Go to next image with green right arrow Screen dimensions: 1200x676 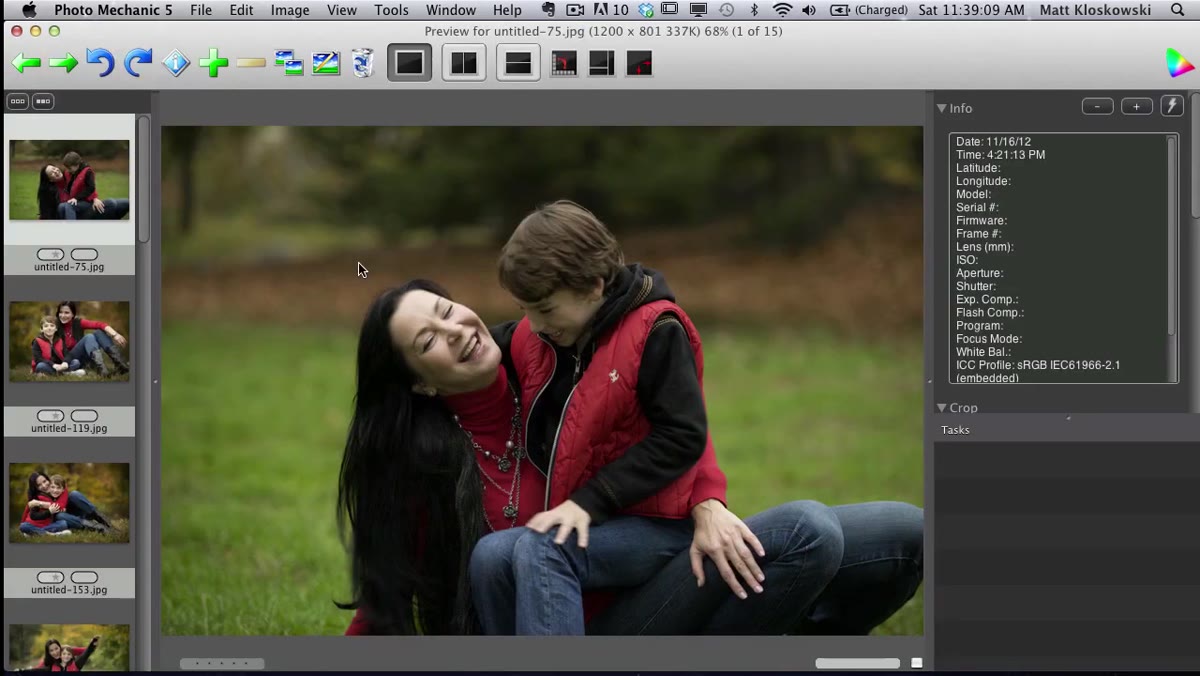click(x=64, y=64)
